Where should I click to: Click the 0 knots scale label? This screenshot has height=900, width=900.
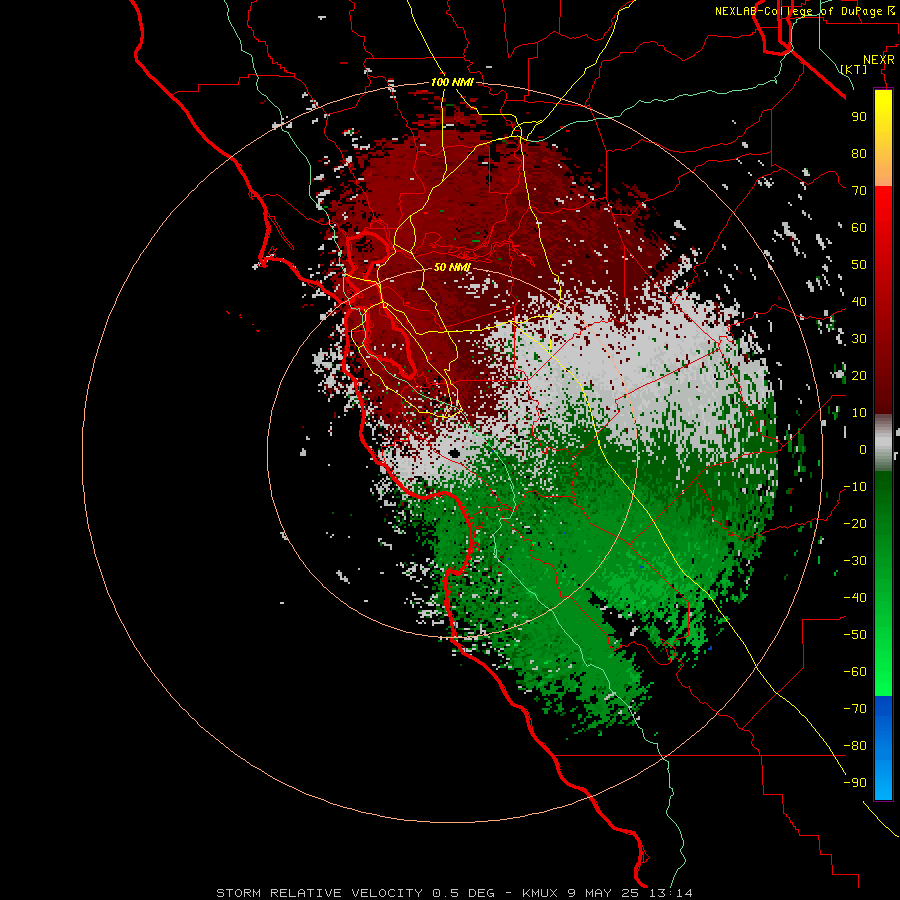[x=863, y=449]
